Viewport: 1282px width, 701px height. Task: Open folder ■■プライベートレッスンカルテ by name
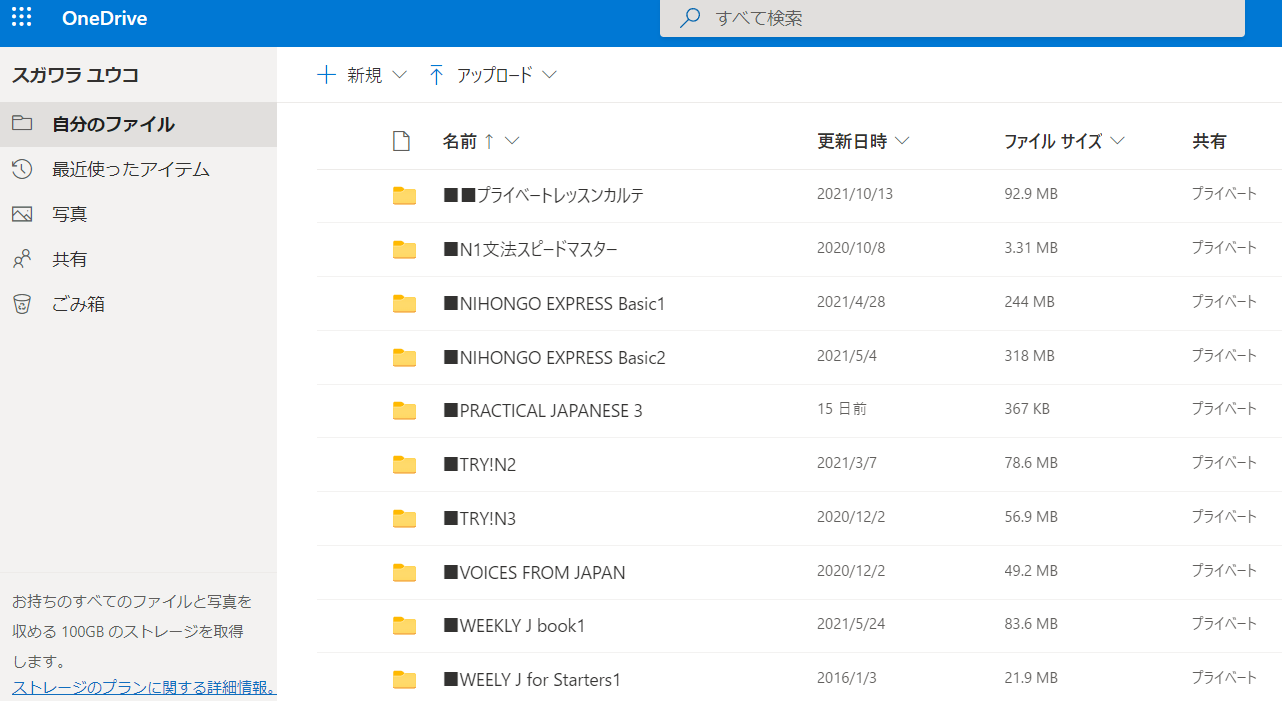543,195
